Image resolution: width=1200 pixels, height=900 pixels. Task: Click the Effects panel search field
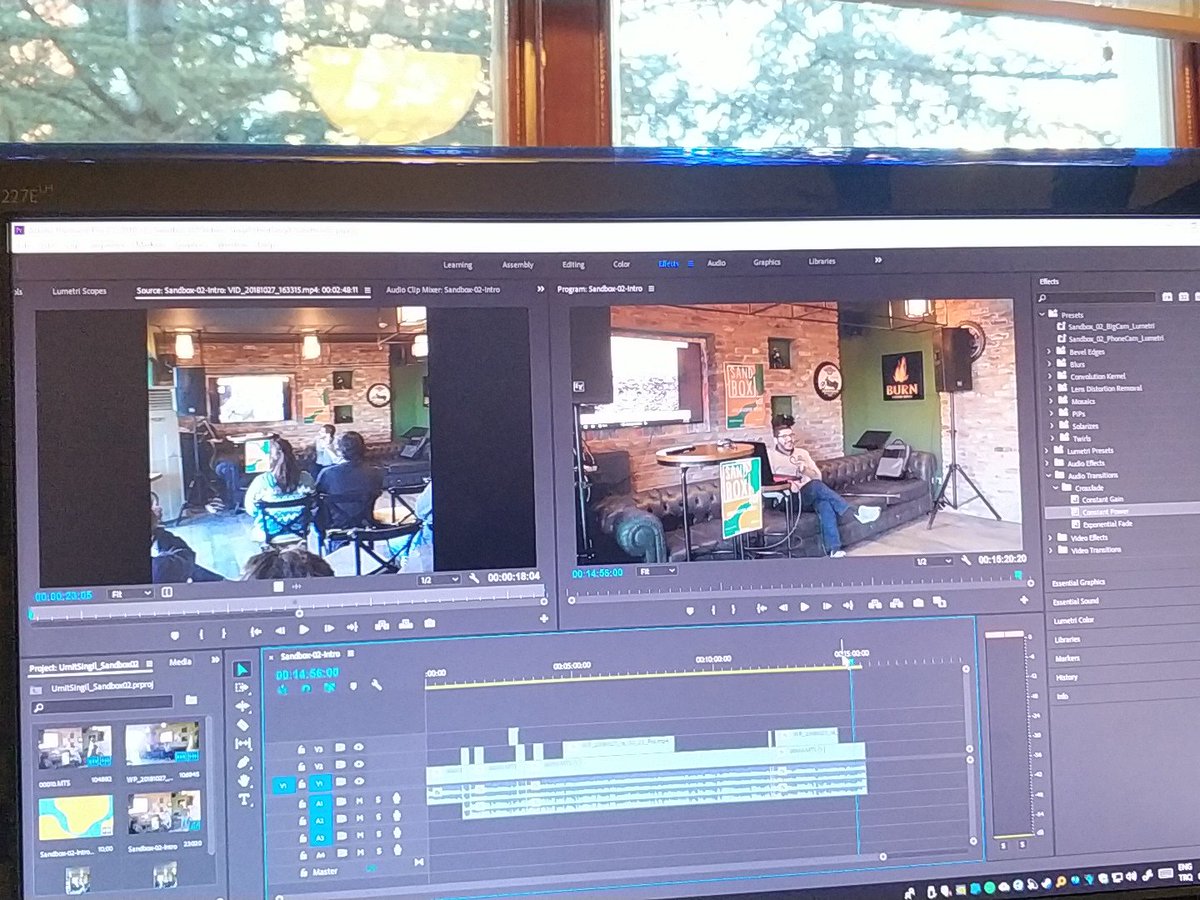(1098, 297)
